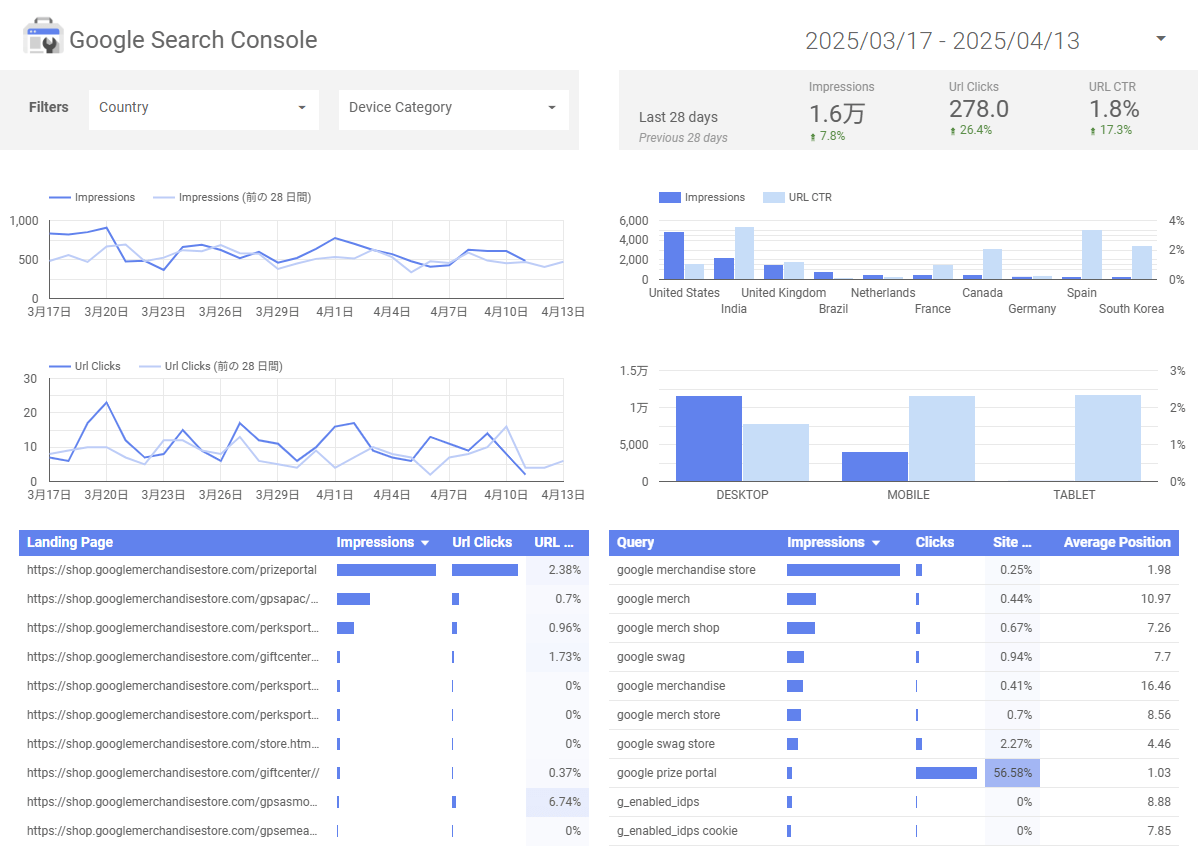Click the 1.73% URL CTR cell
Image resolution: width=1198 pixels, height=846 pixels.
click(557, 657)
